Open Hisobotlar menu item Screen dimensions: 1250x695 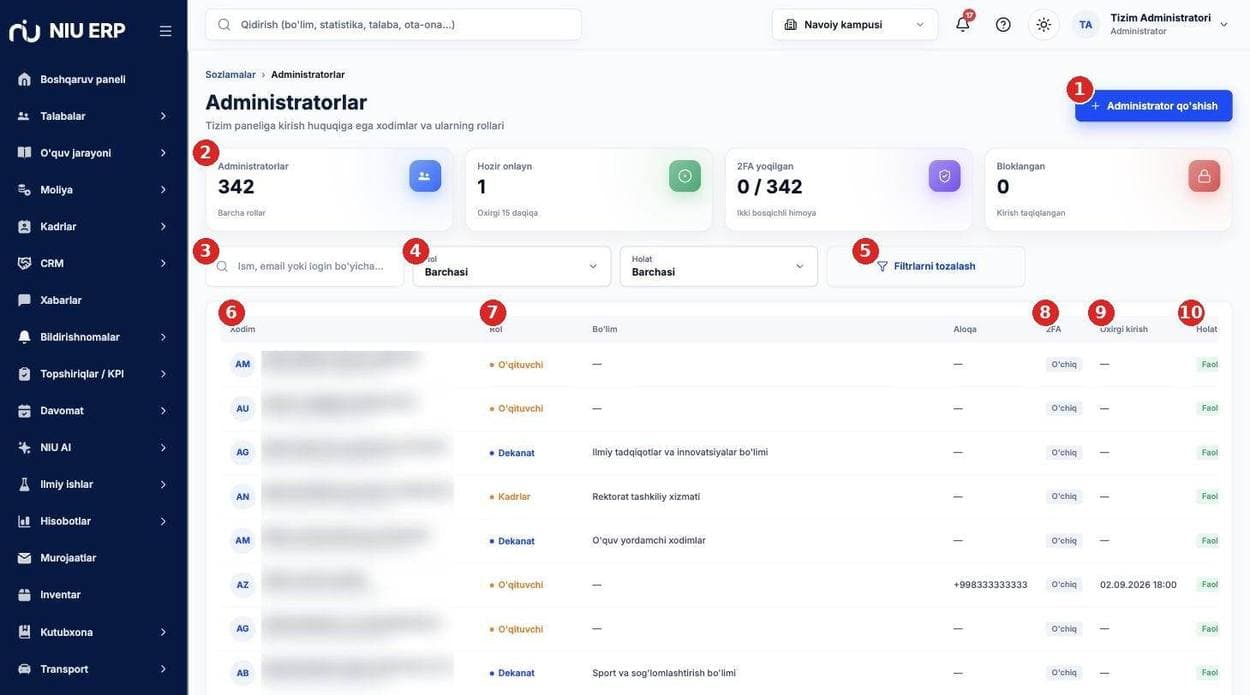pyautogui.click(x=93, y=521)
